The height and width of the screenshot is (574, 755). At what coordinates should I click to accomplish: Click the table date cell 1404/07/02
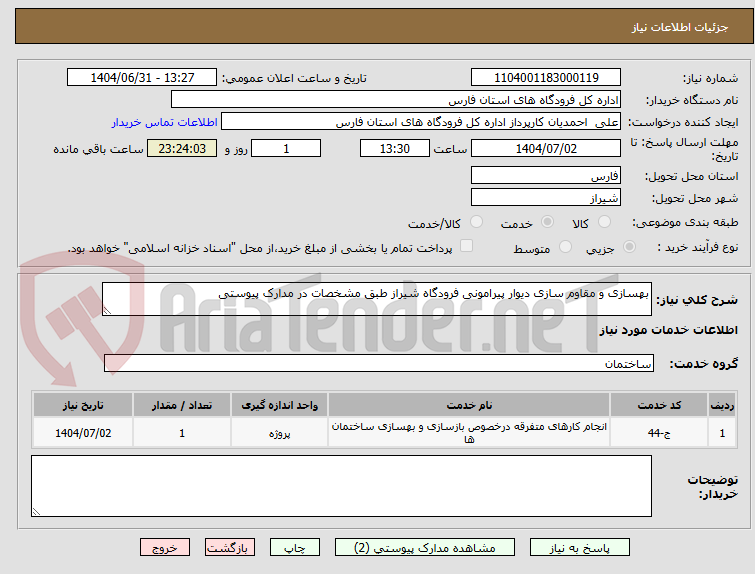coord(83,433)
